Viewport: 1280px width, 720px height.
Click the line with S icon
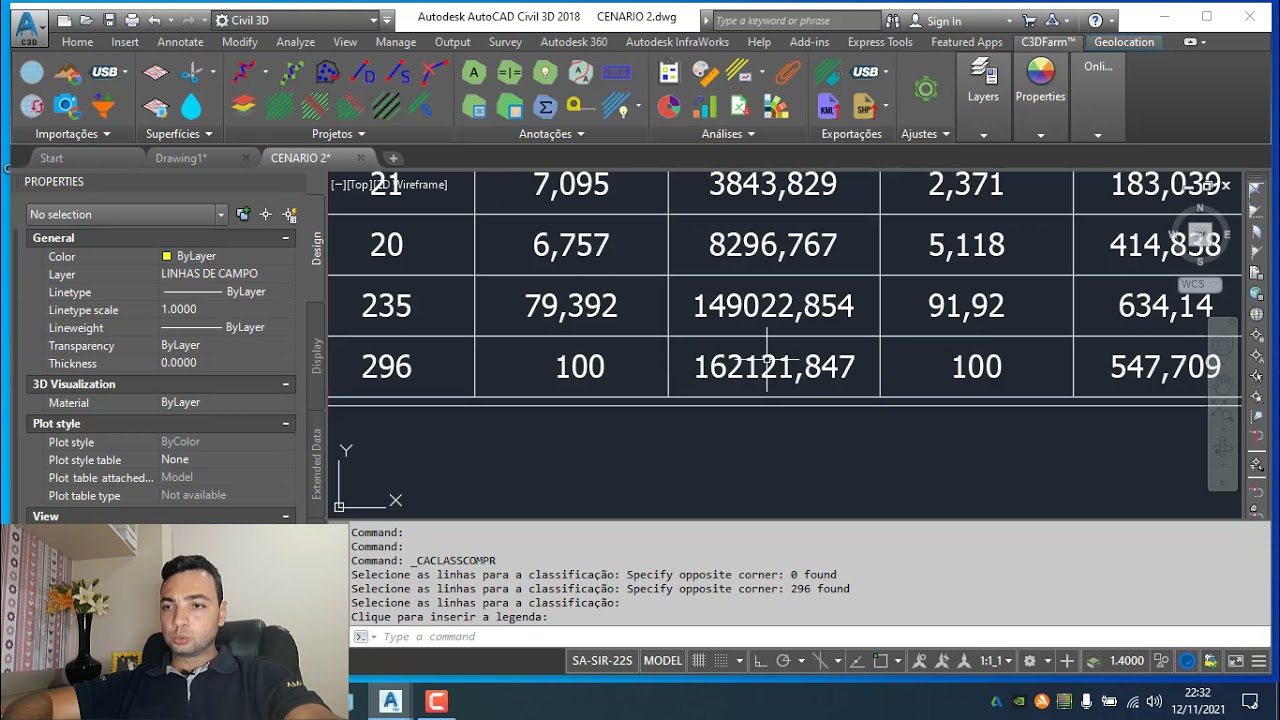[x=399, y=72]
